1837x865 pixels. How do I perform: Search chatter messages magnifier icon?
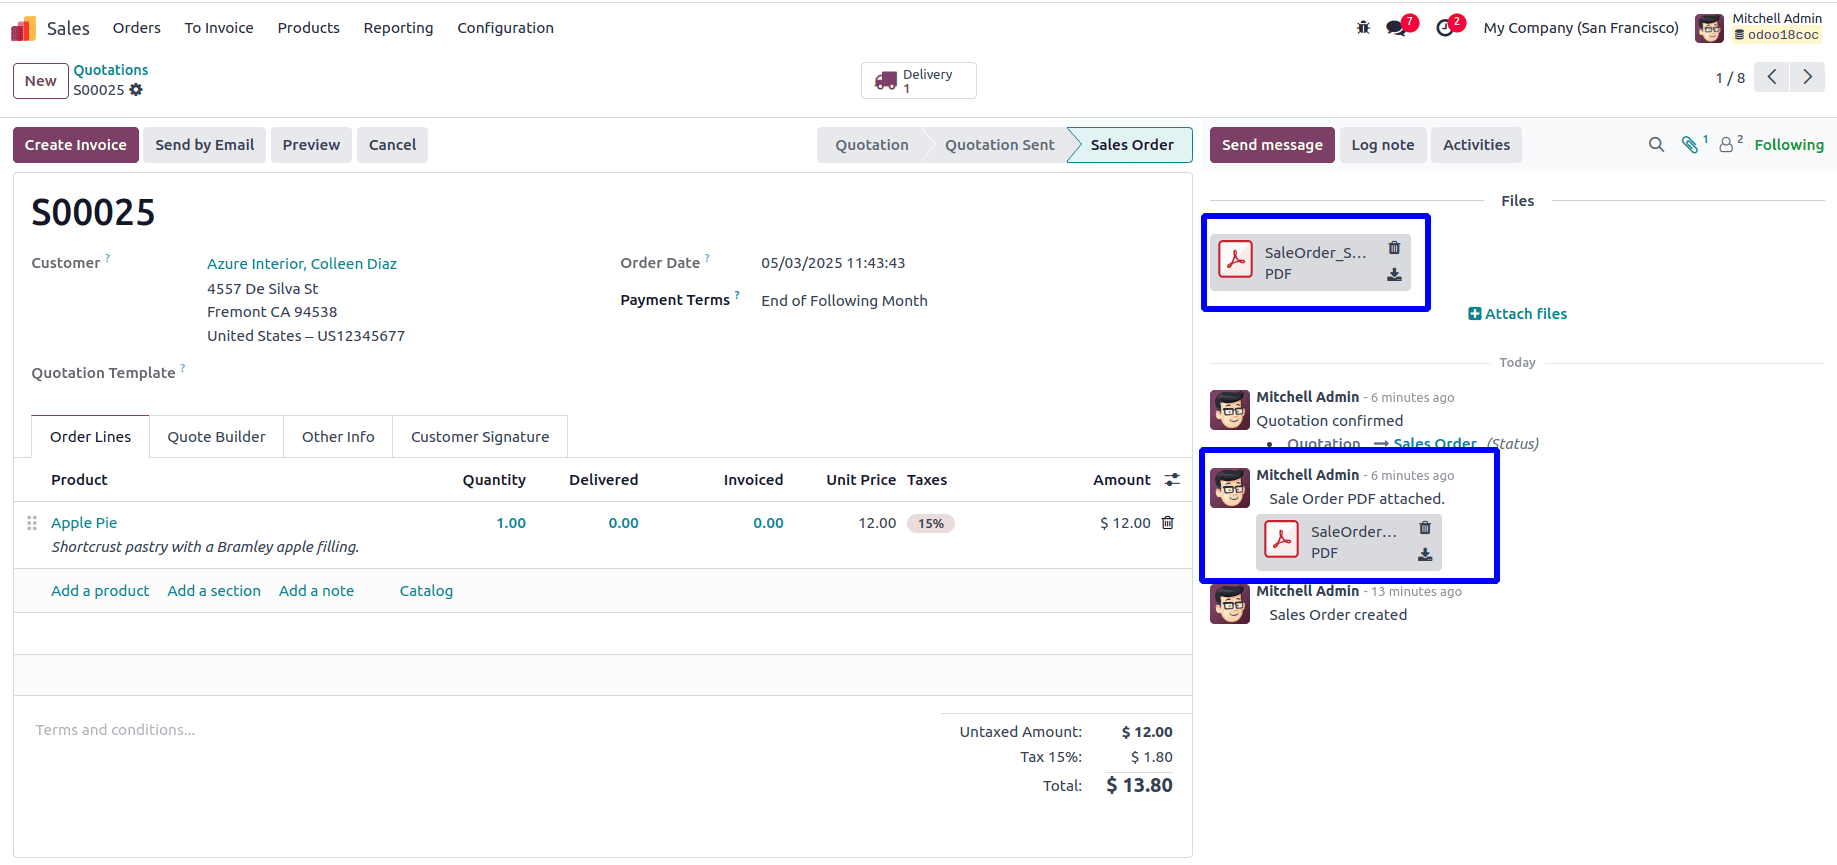[x=1656, y=145]
